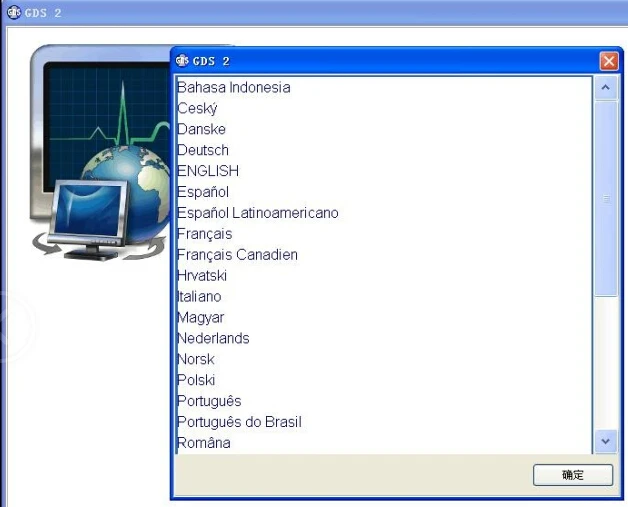
Task: Select Français Canadien
Action: pos(384,254)
